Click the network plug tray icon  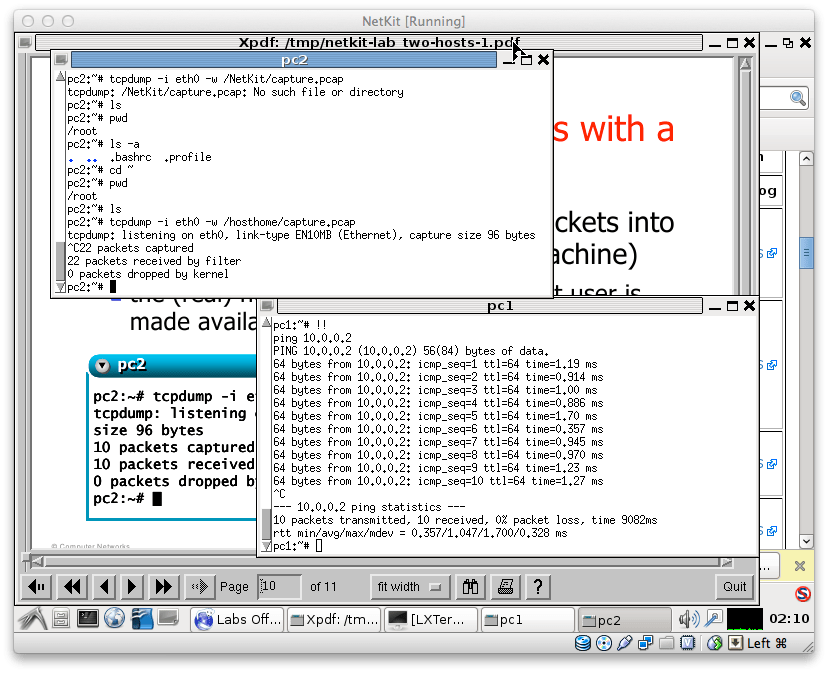pos(714,619)
